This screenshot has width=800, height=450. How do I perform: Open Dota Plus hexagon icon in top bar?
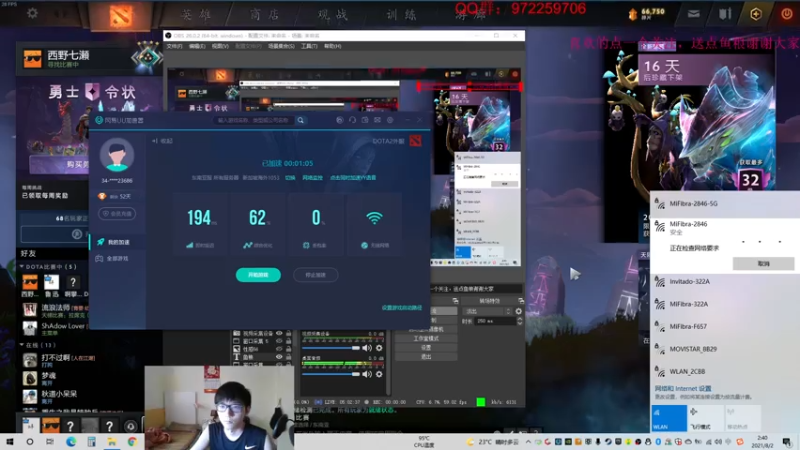[756, 14]
